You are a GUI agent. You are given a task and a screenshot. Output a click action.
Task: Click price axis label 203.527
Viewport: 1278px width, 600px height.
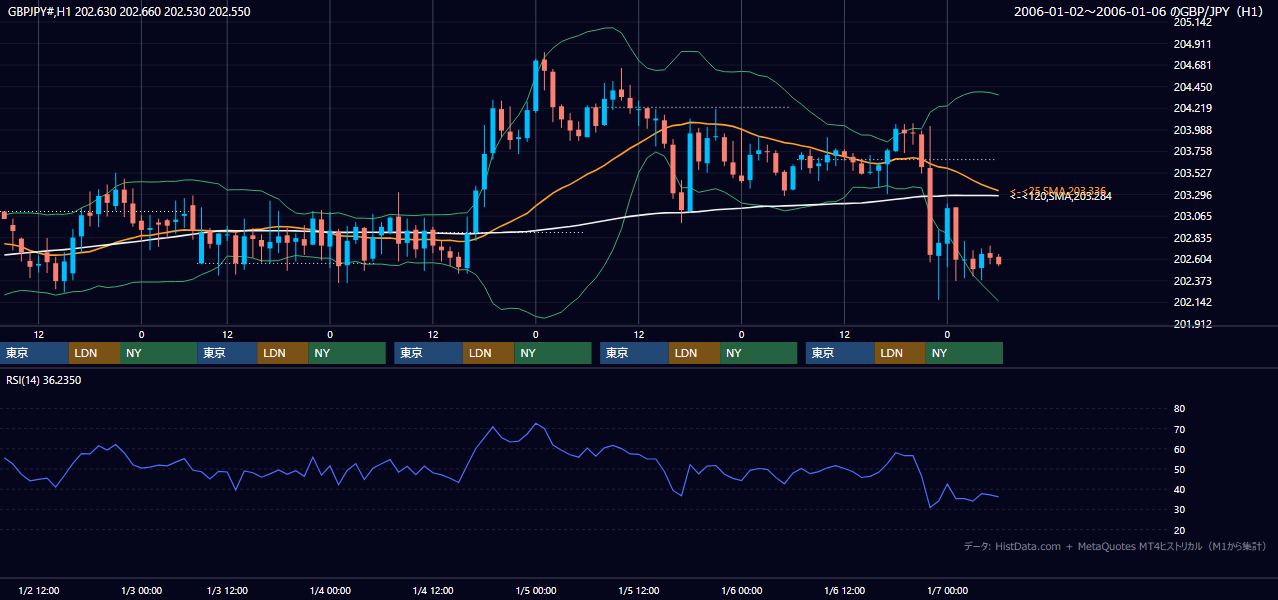(x=1192, y=174)
